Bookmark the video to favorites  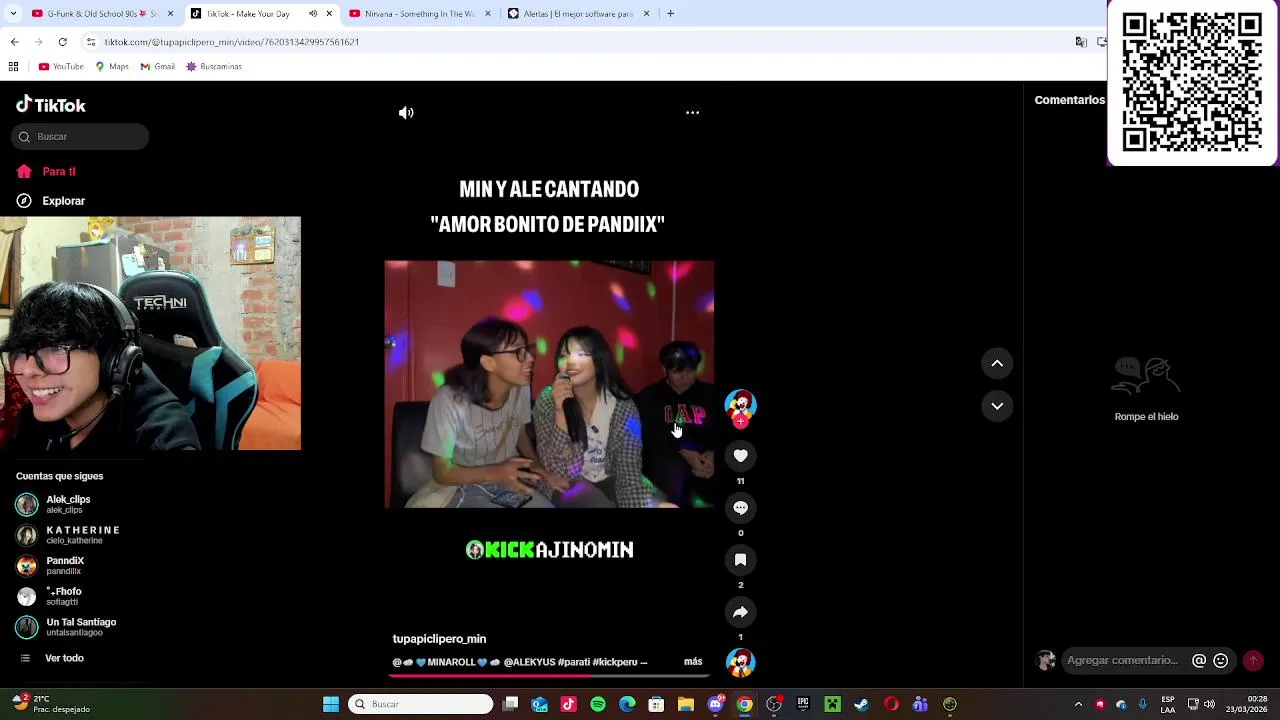click(740, 560)
